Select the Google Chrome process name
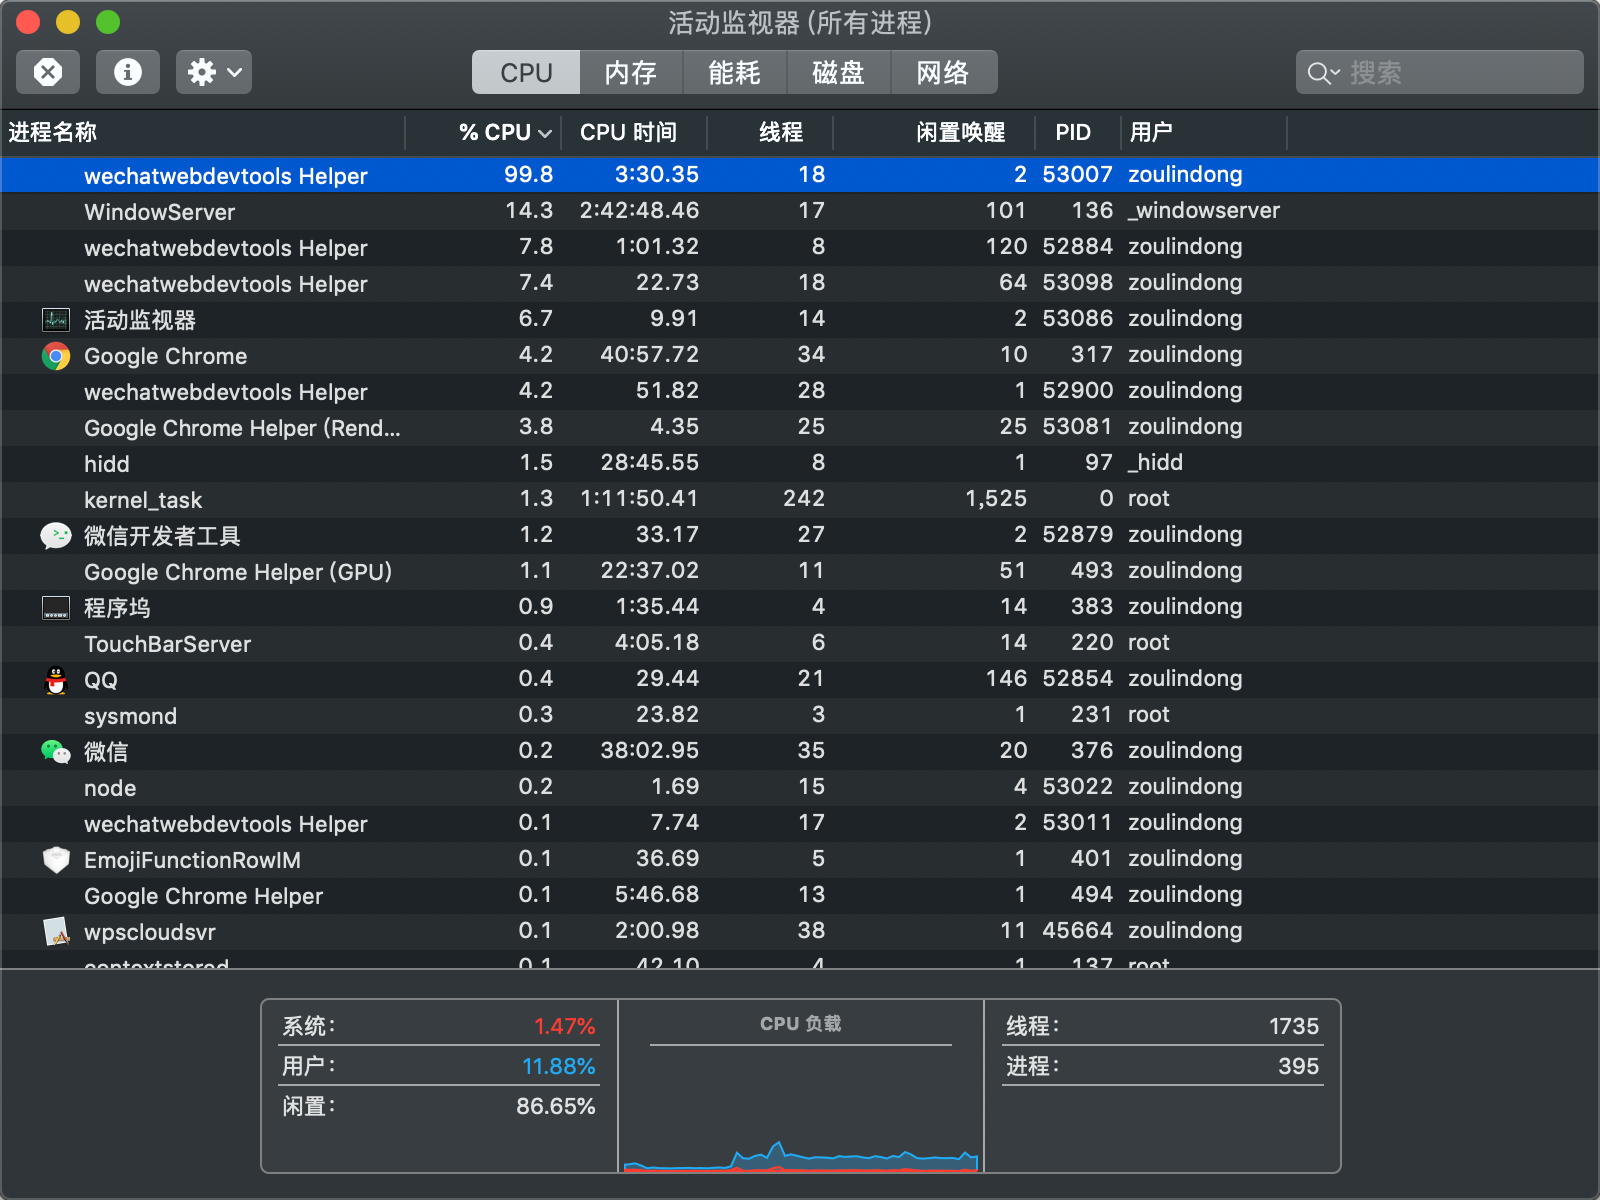The width and height of the screenshot is (1600, 1200). point(165,356)
